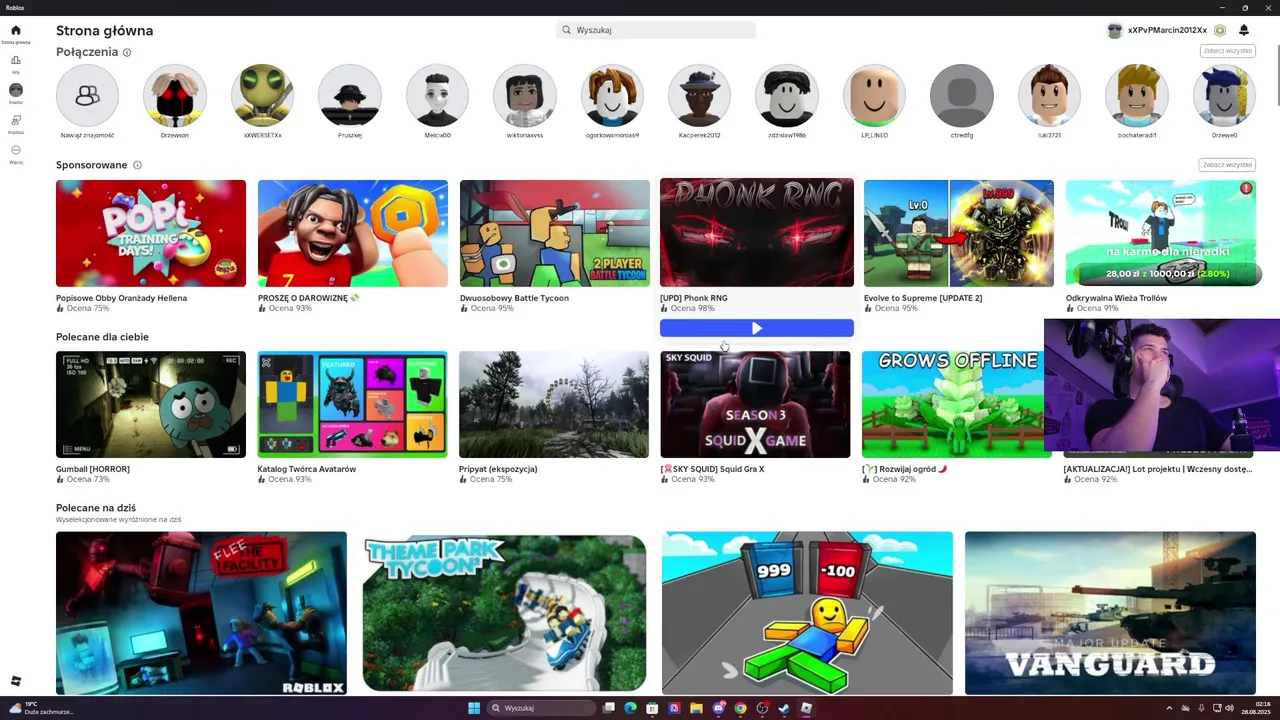Open friend wiktoriaxvss's profile
The width and height of the screenshot is (1280, 720).
(525, 96)
